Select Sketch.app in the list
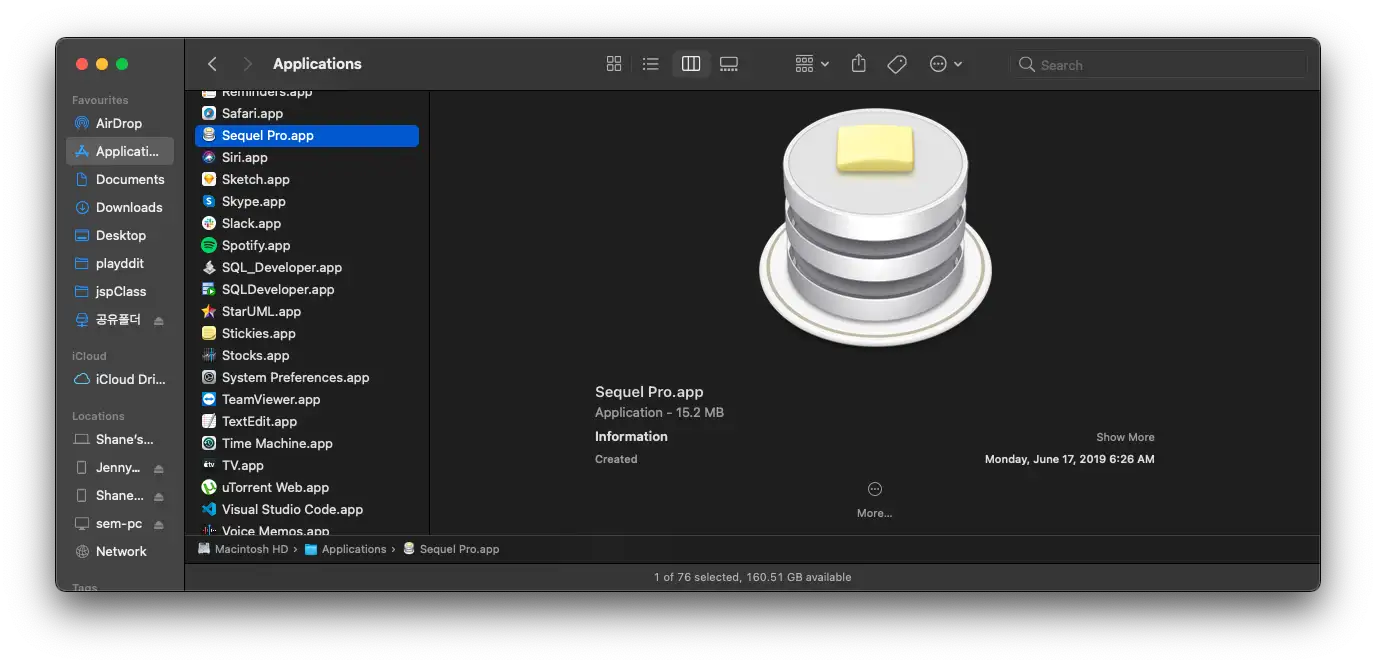Image resolution: width=1376 pixels, height=665 pixels. [307, 179]
